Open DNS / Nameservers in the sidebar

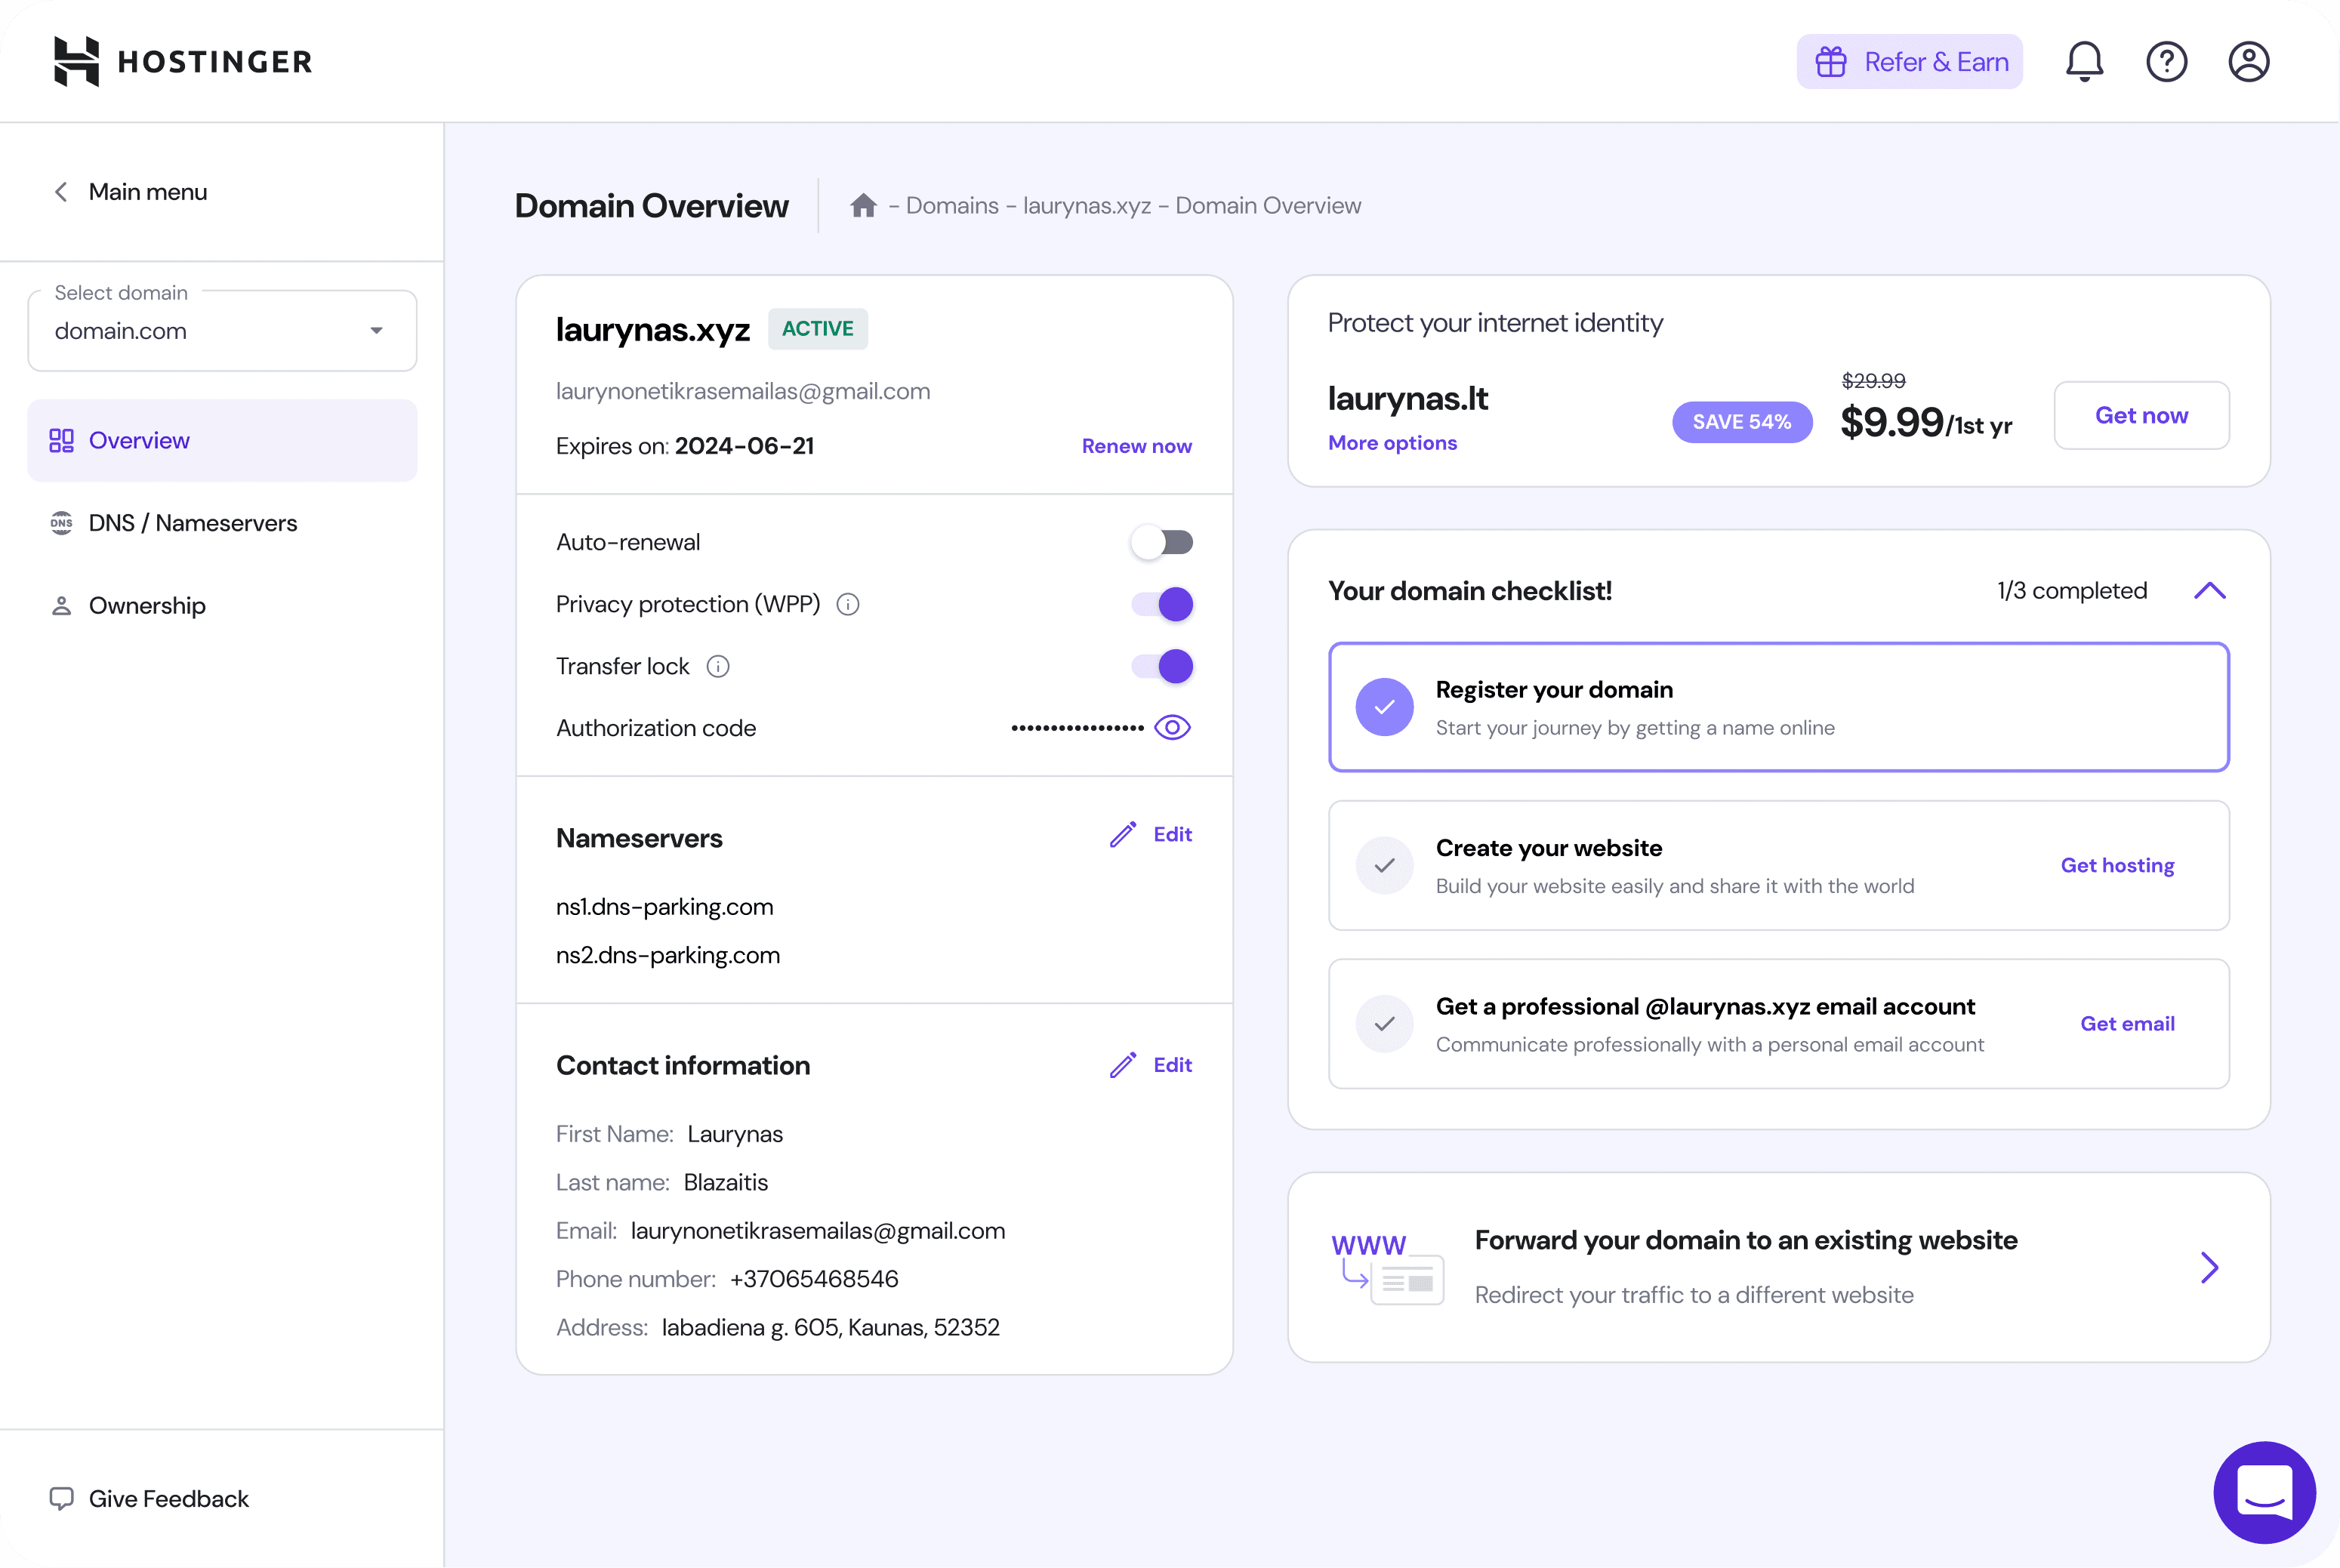tap(222, 523)
